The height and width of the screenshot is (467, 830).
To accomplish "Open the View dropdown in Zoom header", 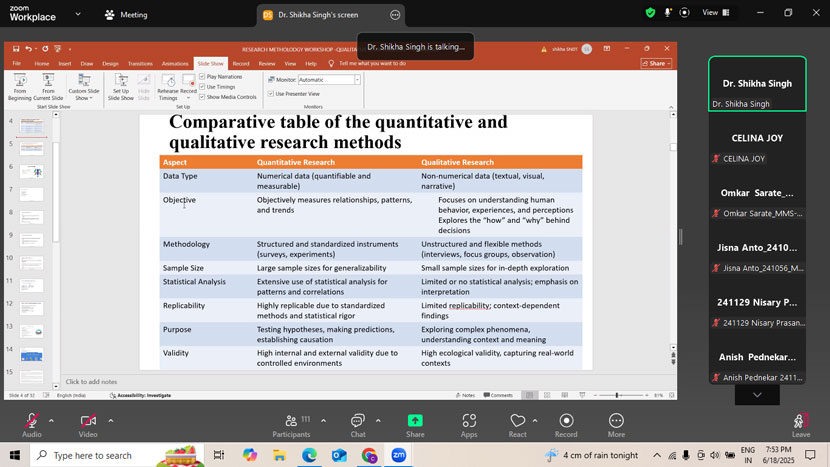I will point(715,13).
